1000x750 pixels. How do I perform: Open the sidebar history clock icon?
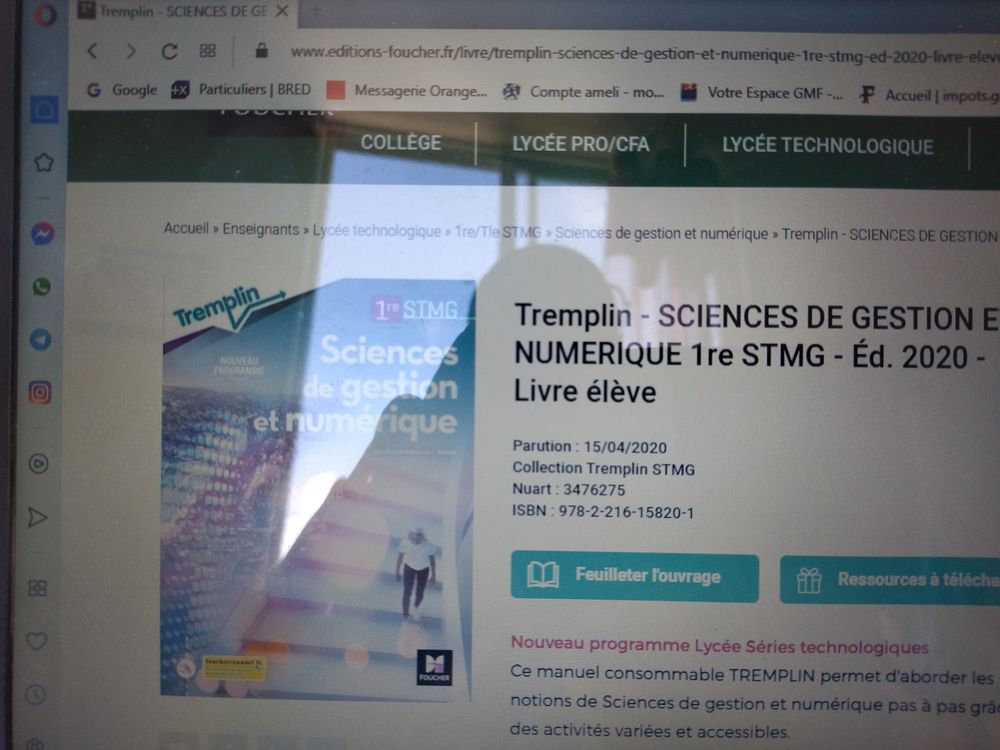click(x=36, y=694)
